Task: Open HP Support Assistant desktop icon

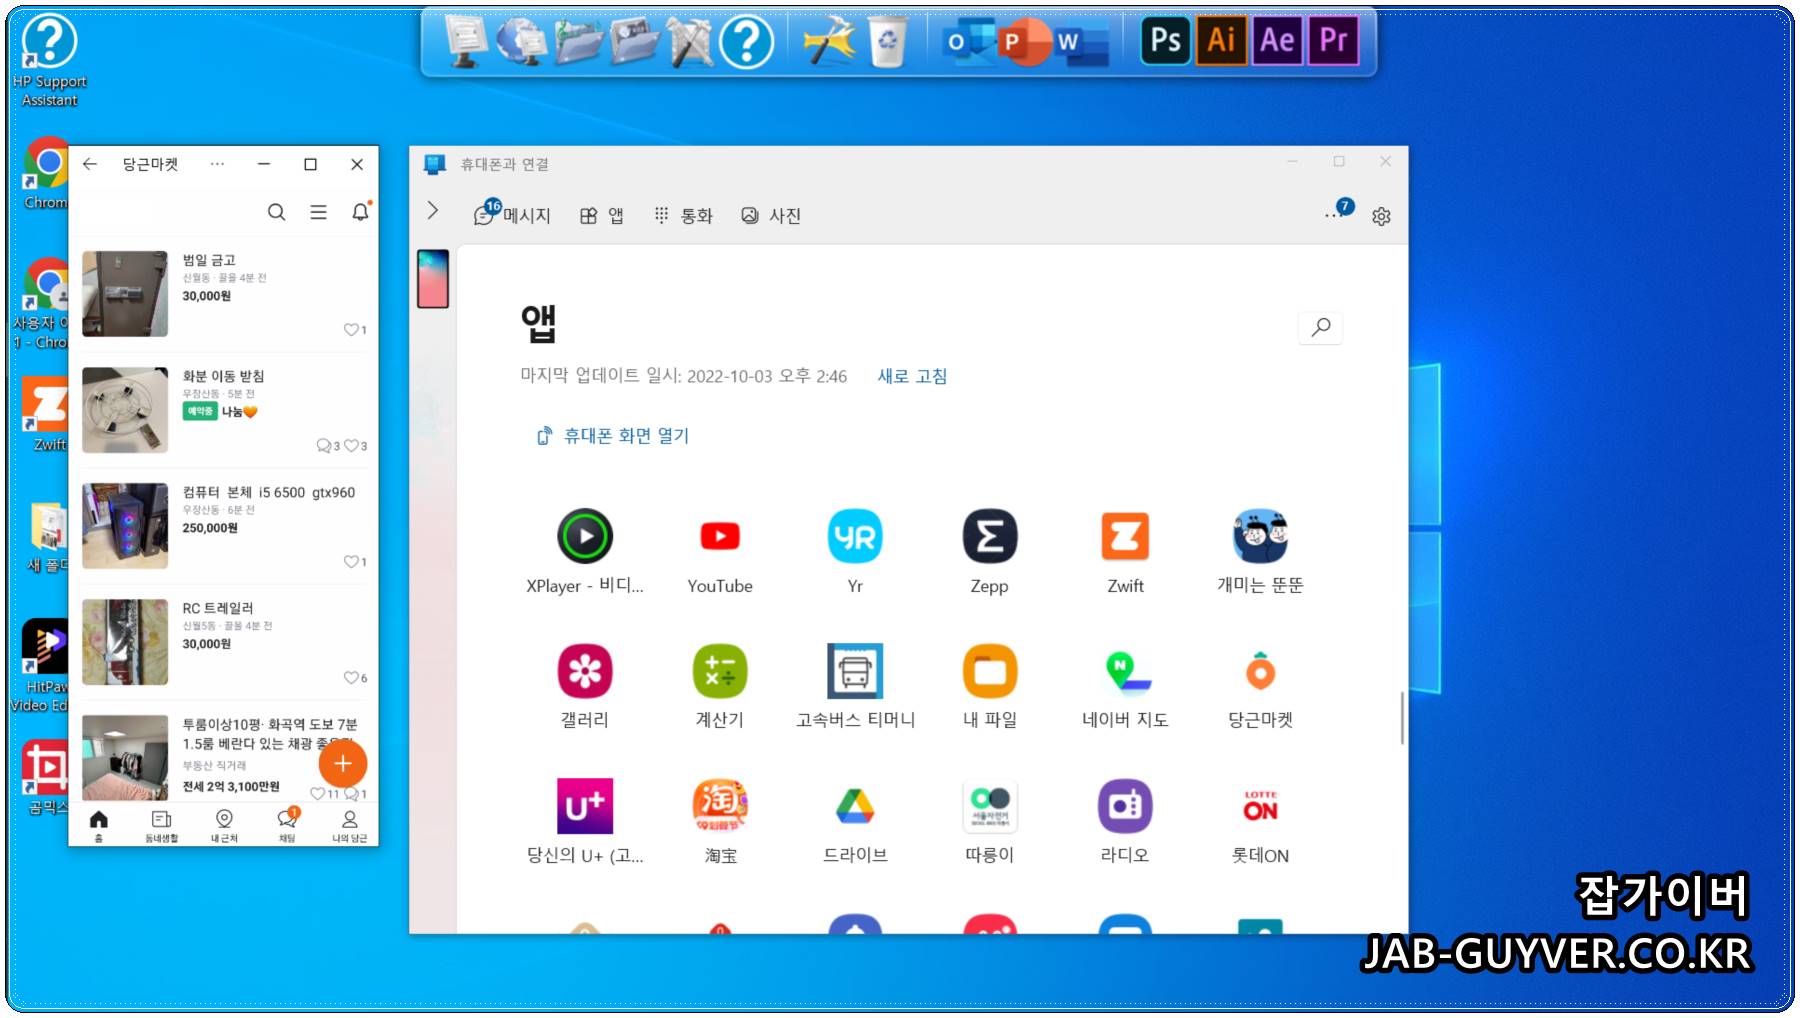Action: [x=49, y=60]
